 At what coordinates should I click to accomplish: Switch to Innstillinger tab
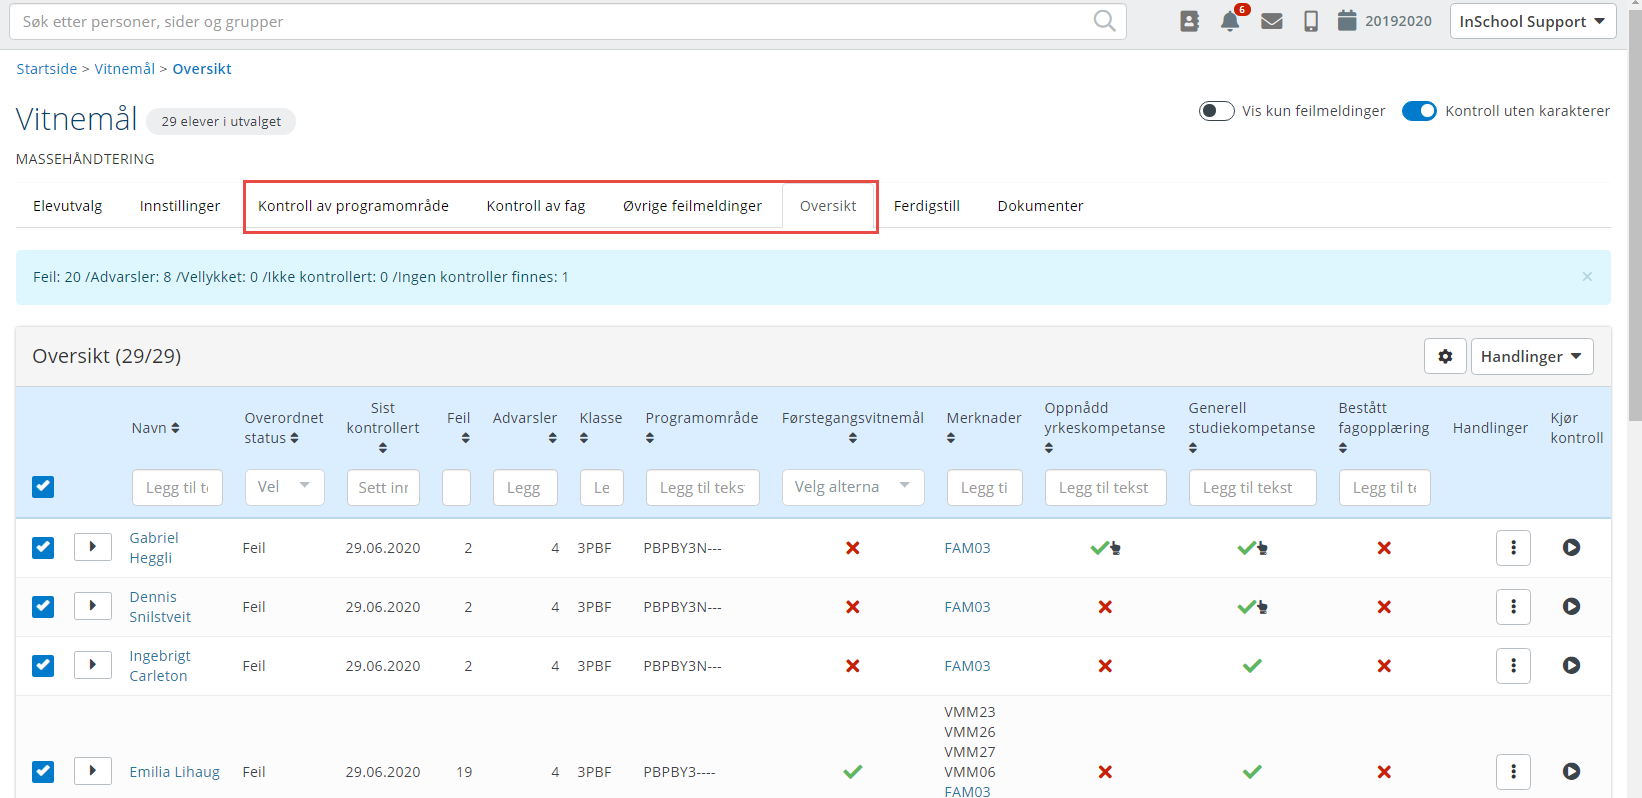click(180, 206)
